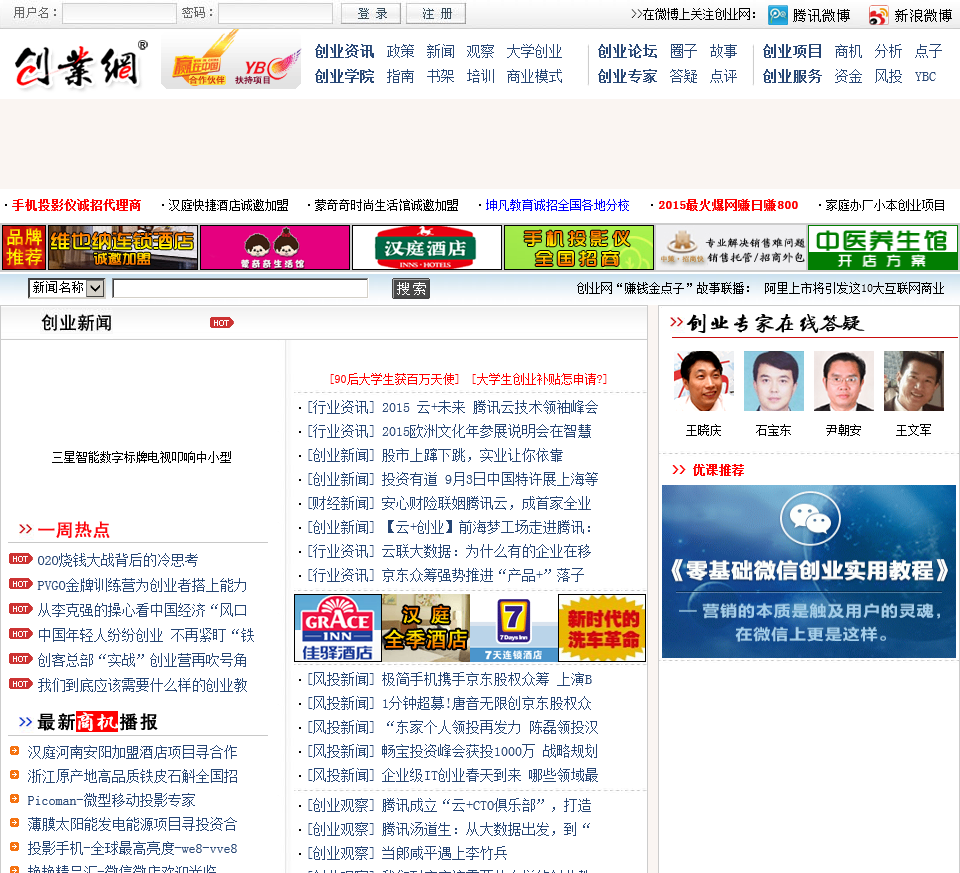
Task: Open the 创业服务 menu section
Action: click(792, 77)
